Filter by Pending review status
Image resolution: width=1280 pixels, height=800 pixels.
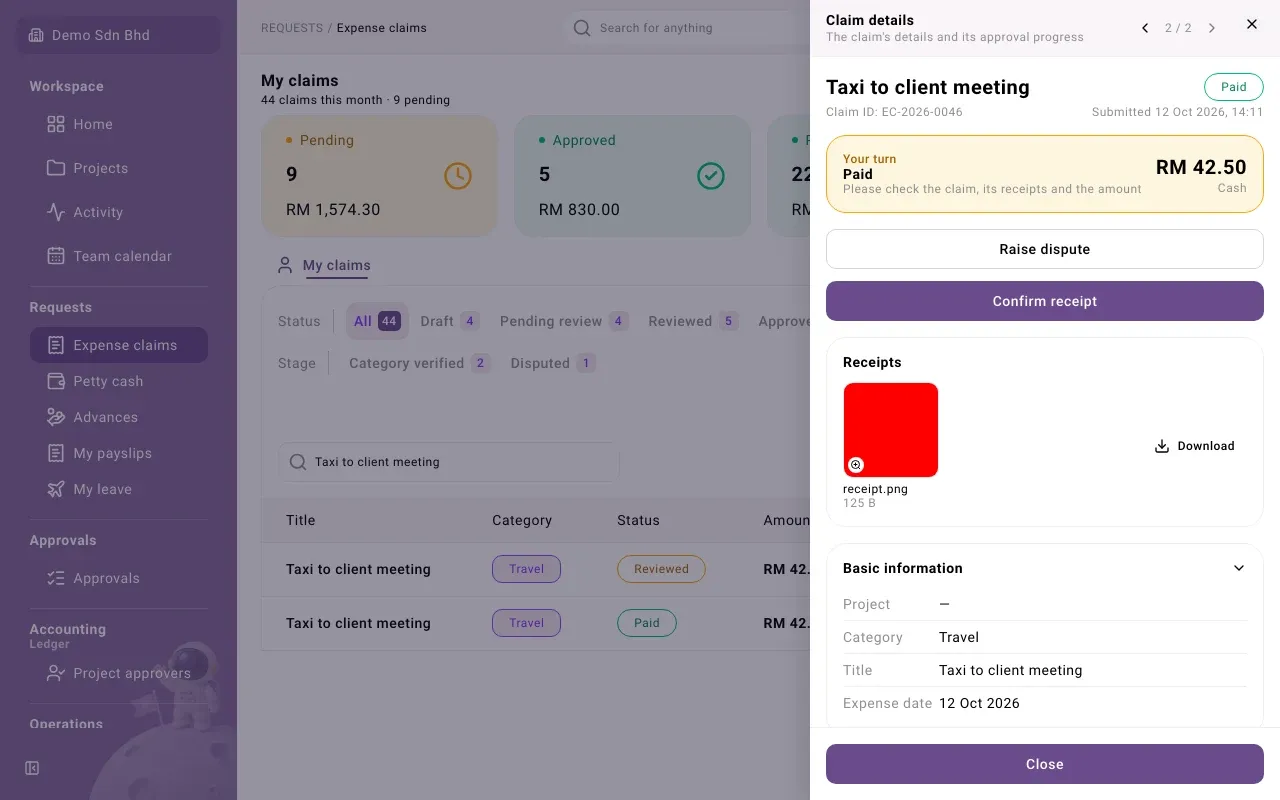[x=564, y=321]
